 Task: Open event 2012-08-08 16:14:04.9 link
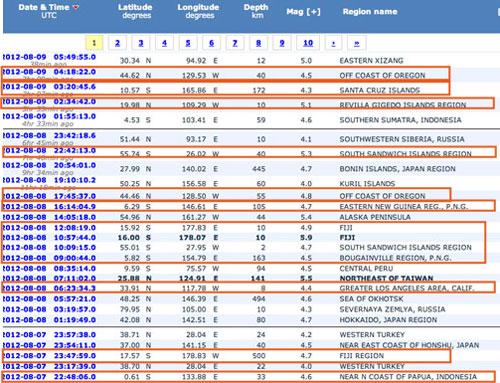(x=49, y=207)
